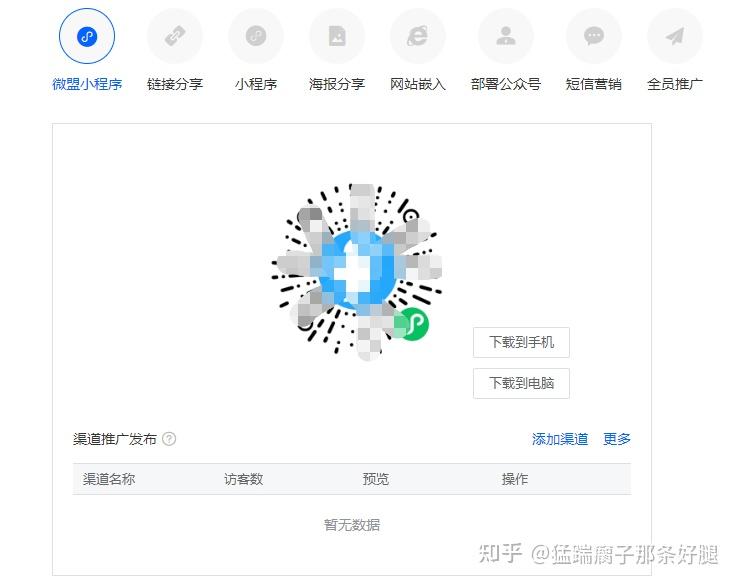Image resolution: width=737 pixels, height=584 pixels.
Task: Click the 小程序 round icon
Action: (x=256, y=36)
